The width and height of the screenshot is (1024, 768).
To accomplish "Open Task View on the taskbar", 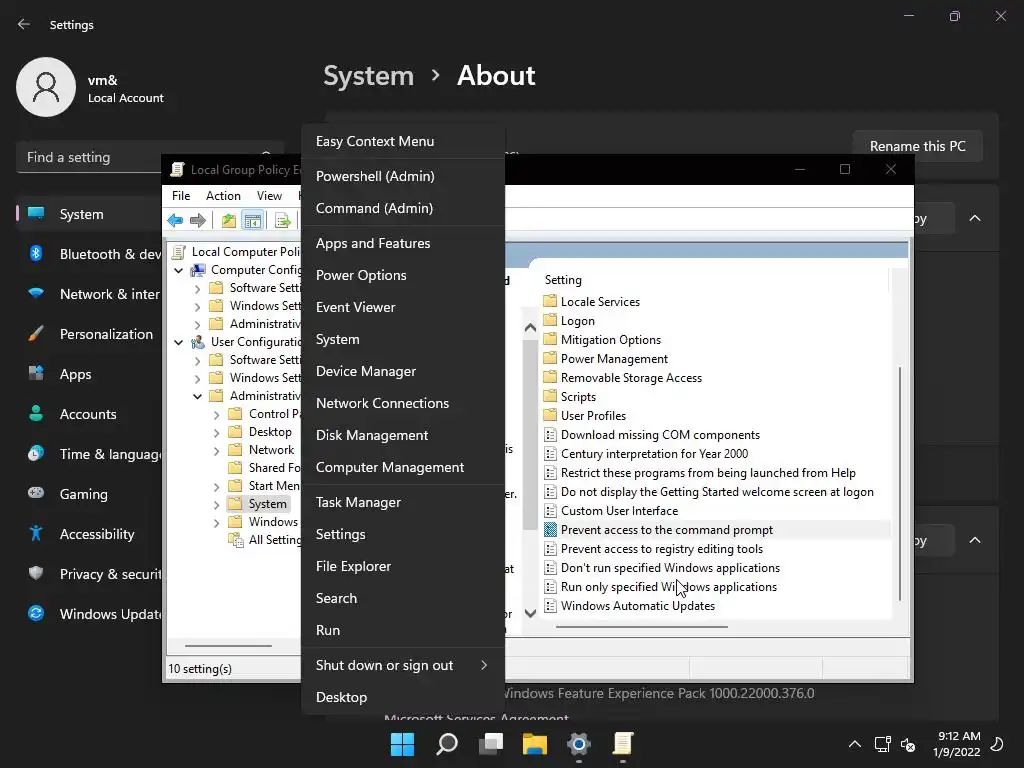I will tap(491, 744).
